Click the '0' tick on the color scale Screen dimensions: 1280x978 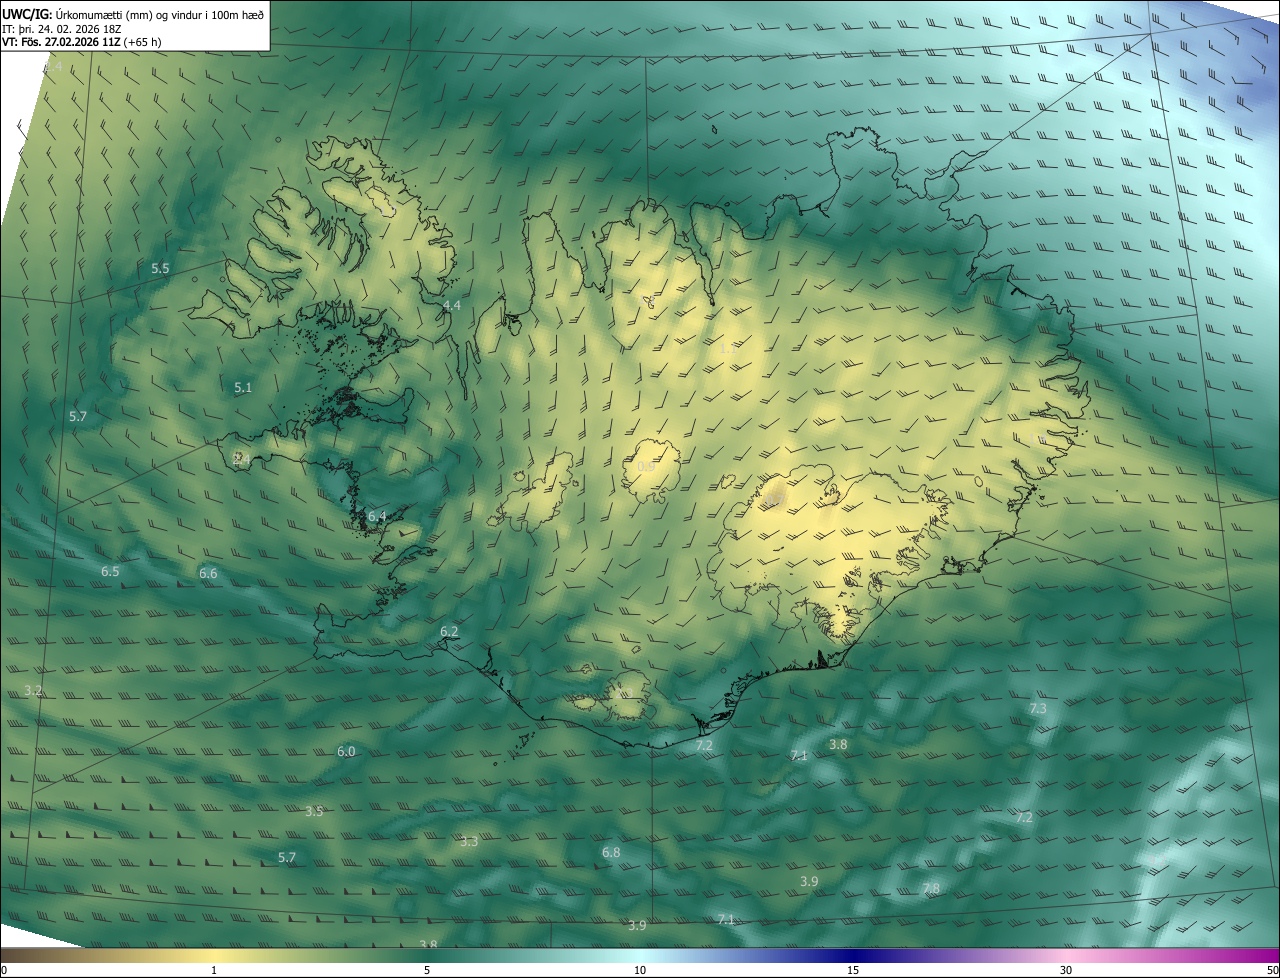4,970
